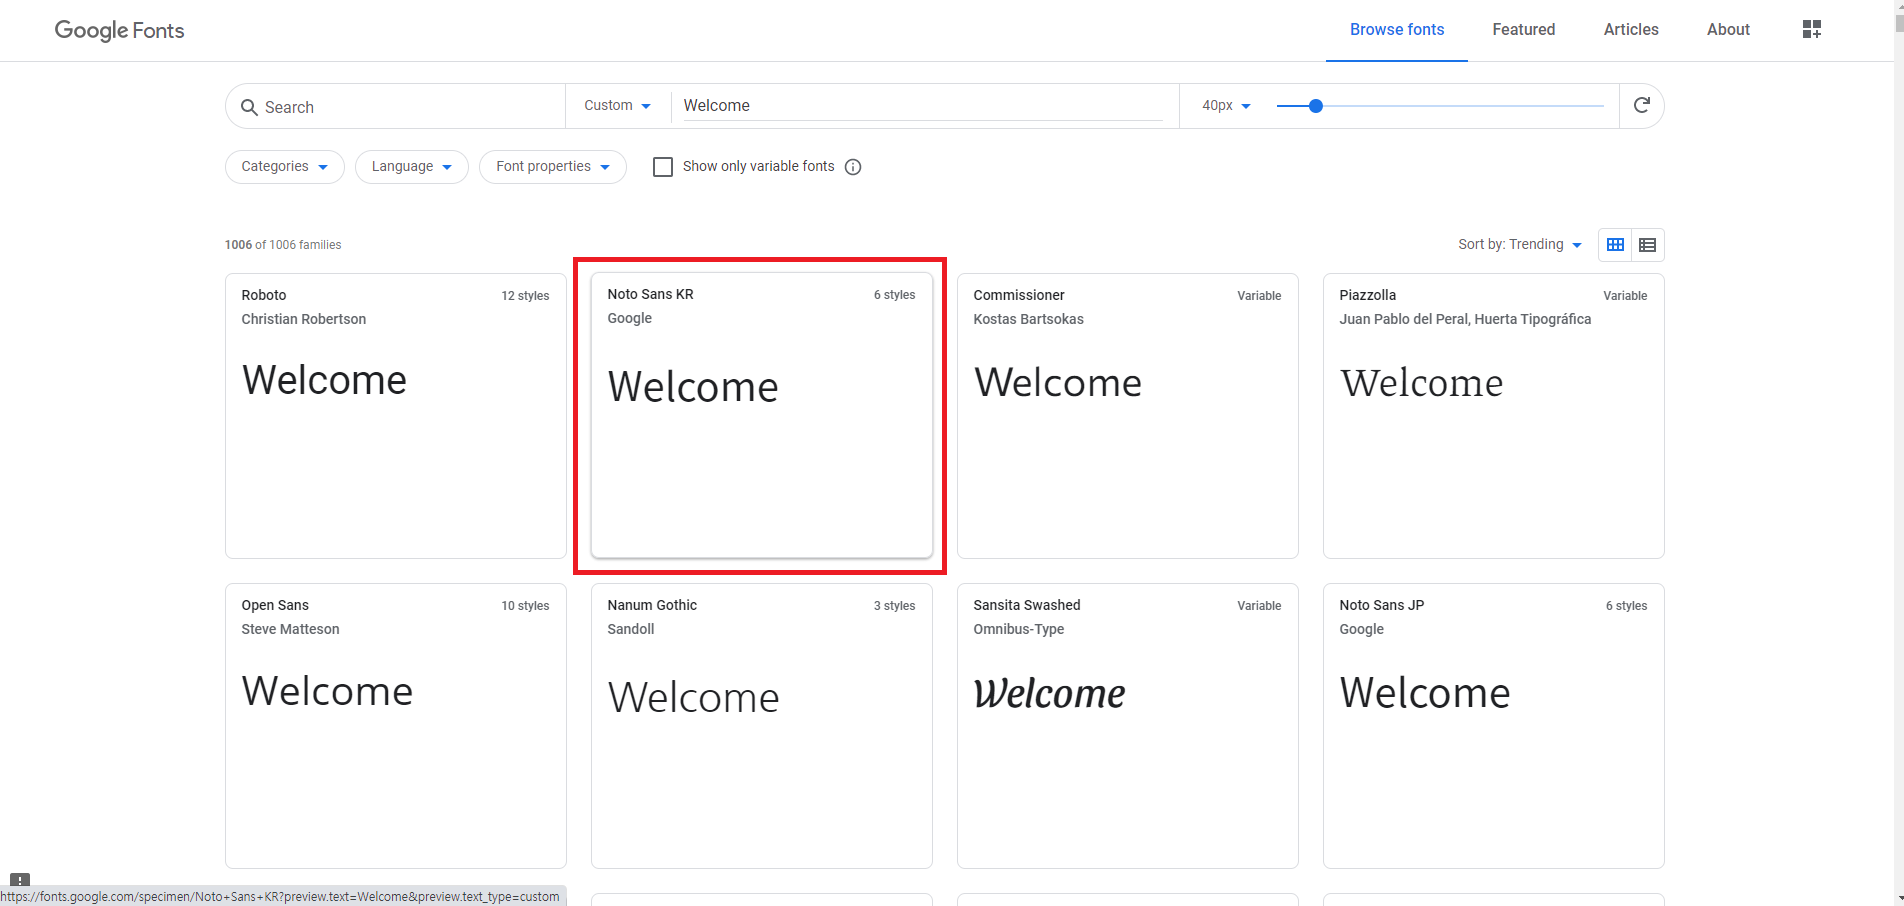Open the Piazzolla font card
This screenshot has height=906, width=1904.
[1494, 416]
